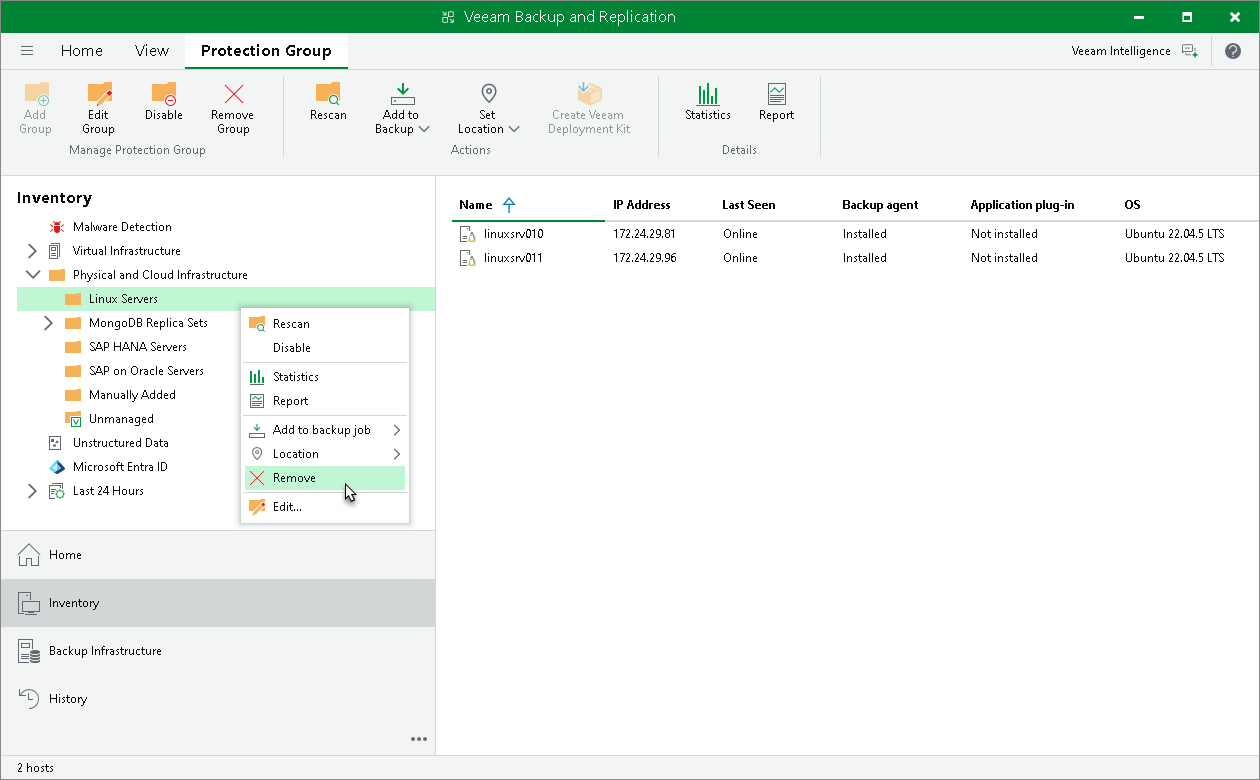Select the SAP HANA Servers folder
1260x780 pixels.
click(x=137, y=347)
